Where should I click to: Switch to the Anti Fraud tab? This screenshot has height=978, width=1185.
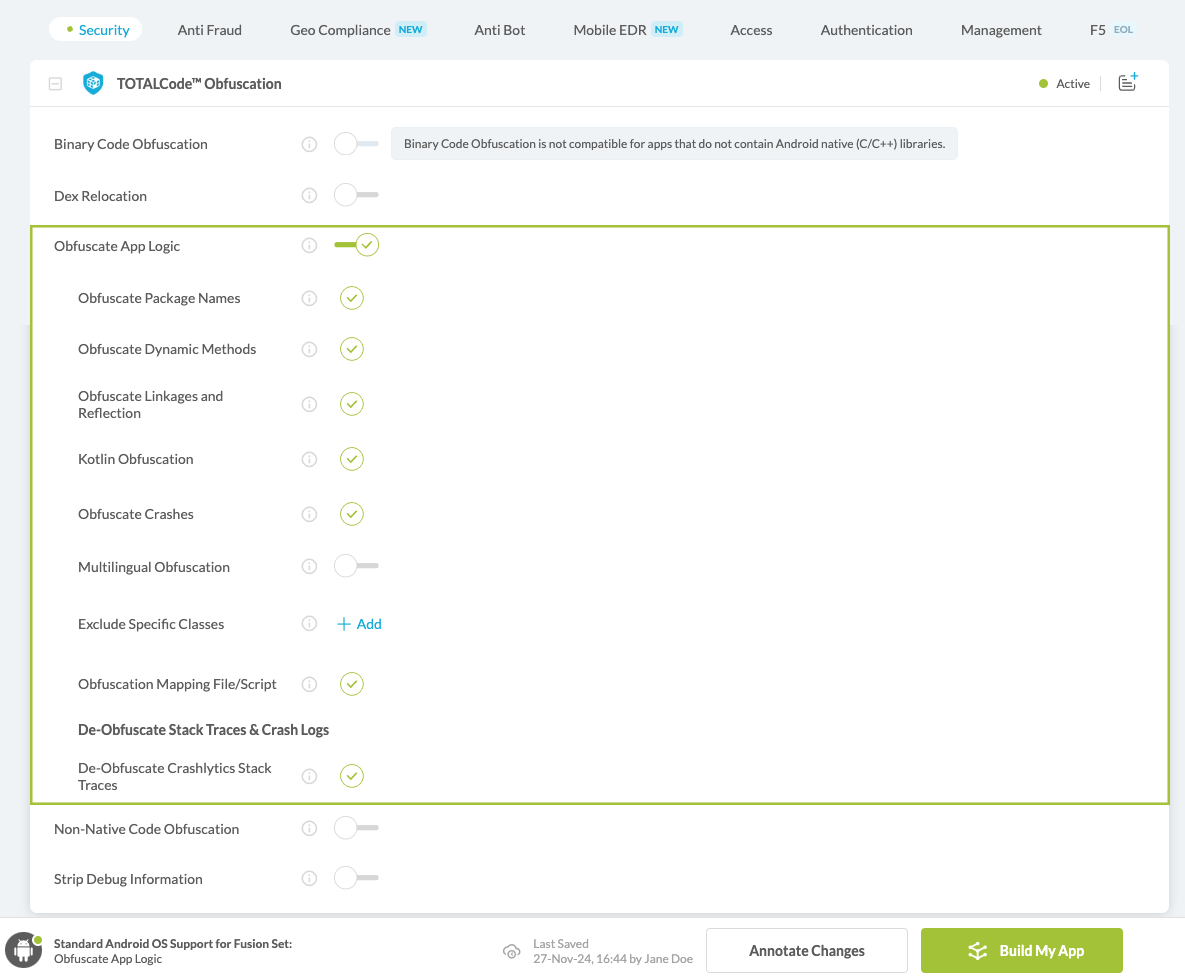[210, 30]
